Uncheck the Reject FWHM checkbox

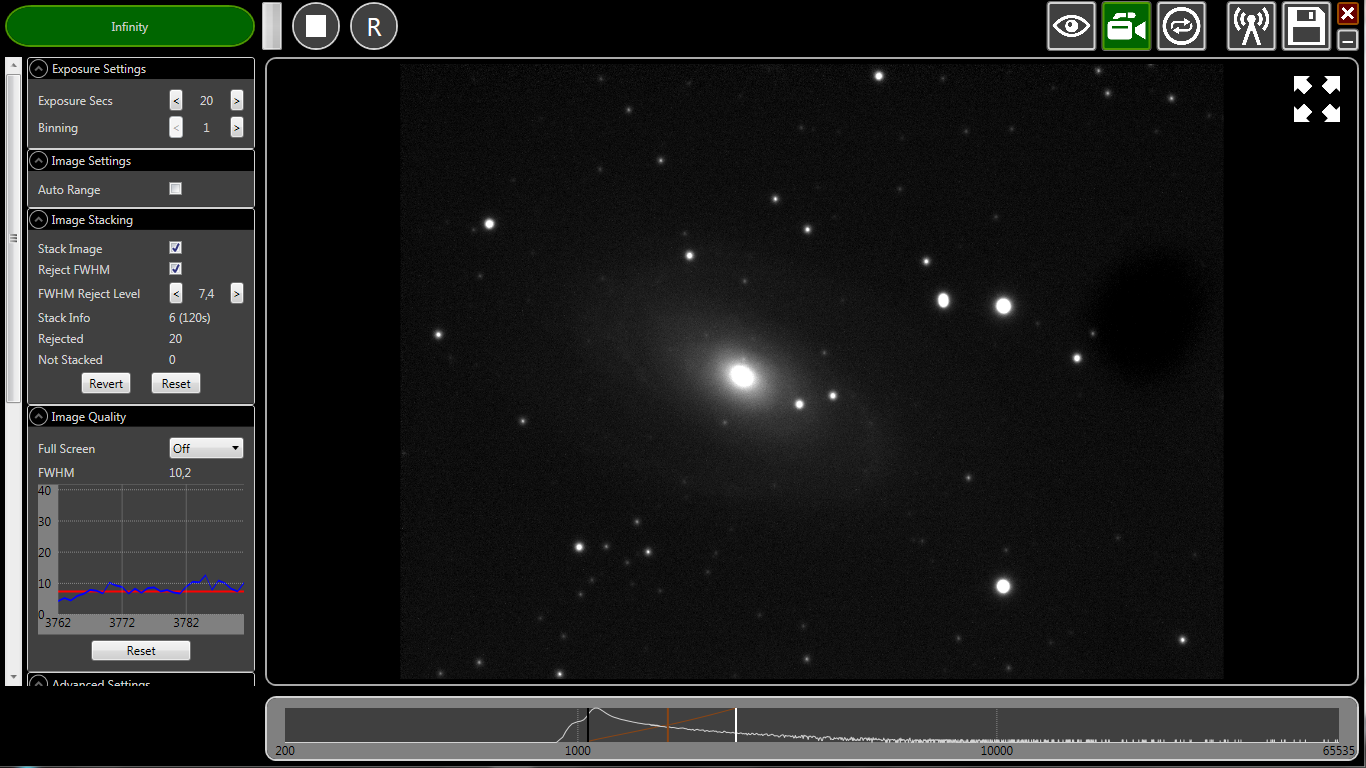pos(176,269)
